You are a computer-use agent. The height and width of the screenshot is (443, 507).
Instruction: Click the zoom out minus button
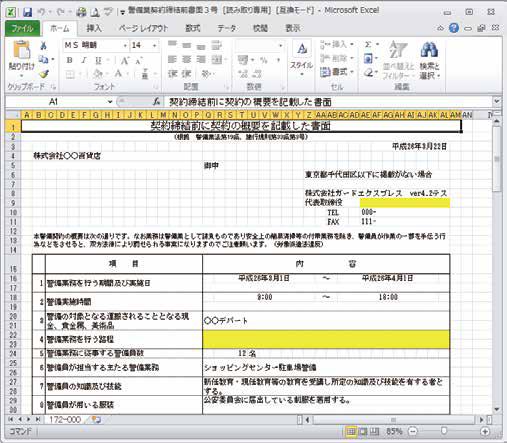click(413, 432)
